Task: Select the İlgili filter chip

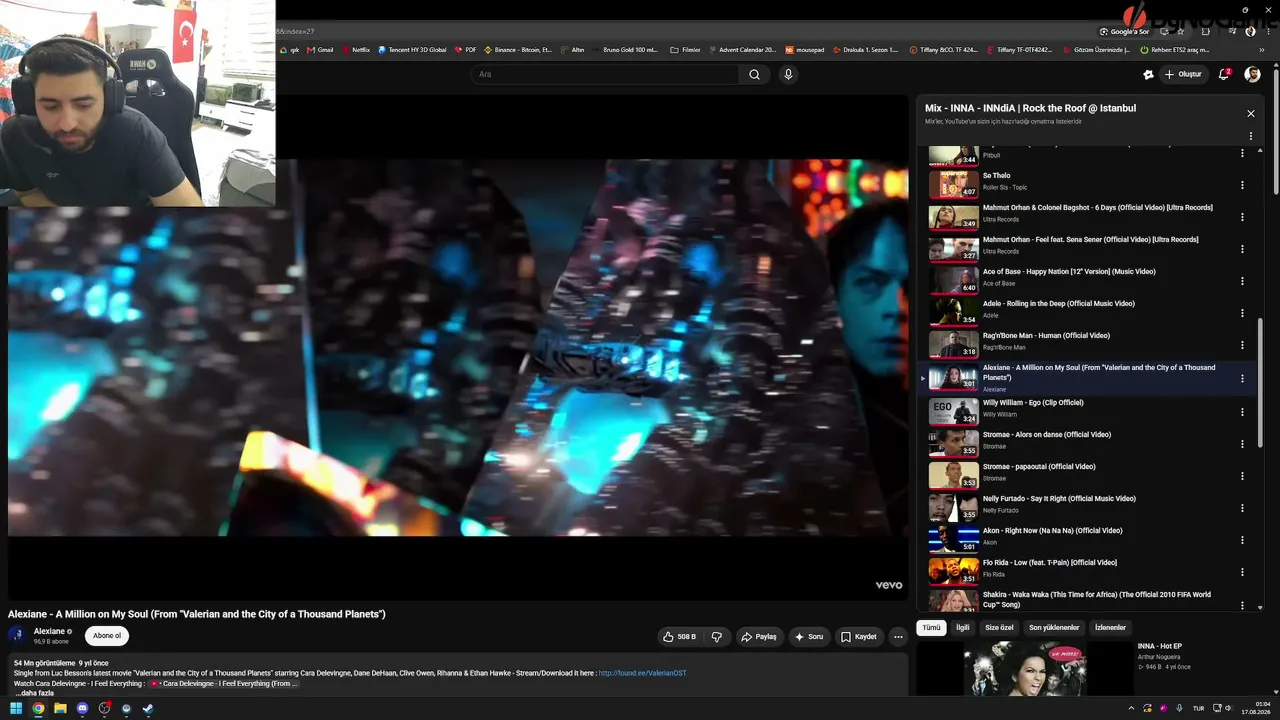Action: pos(962,627)
